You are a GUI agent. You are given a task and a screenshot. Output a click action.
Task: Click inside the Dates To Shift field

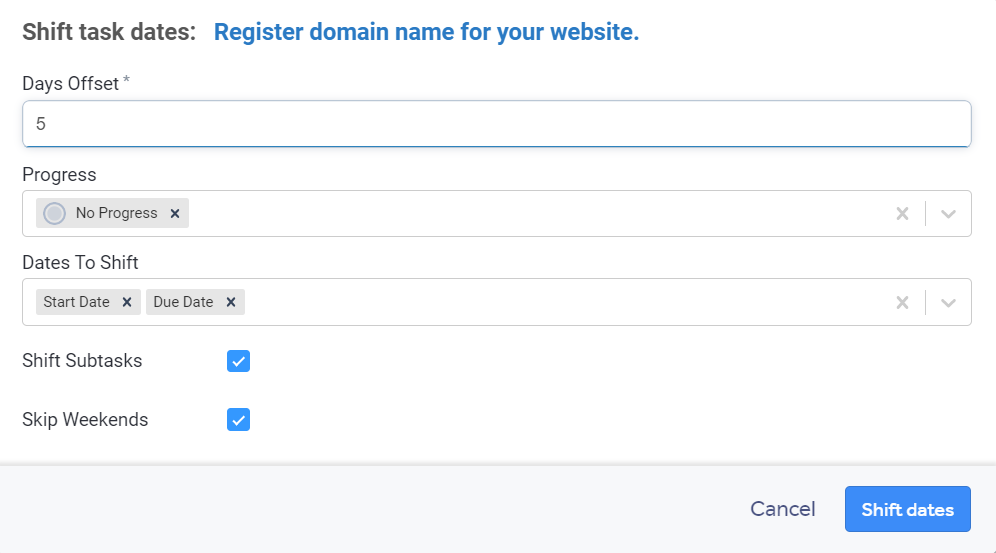(560, 302)
